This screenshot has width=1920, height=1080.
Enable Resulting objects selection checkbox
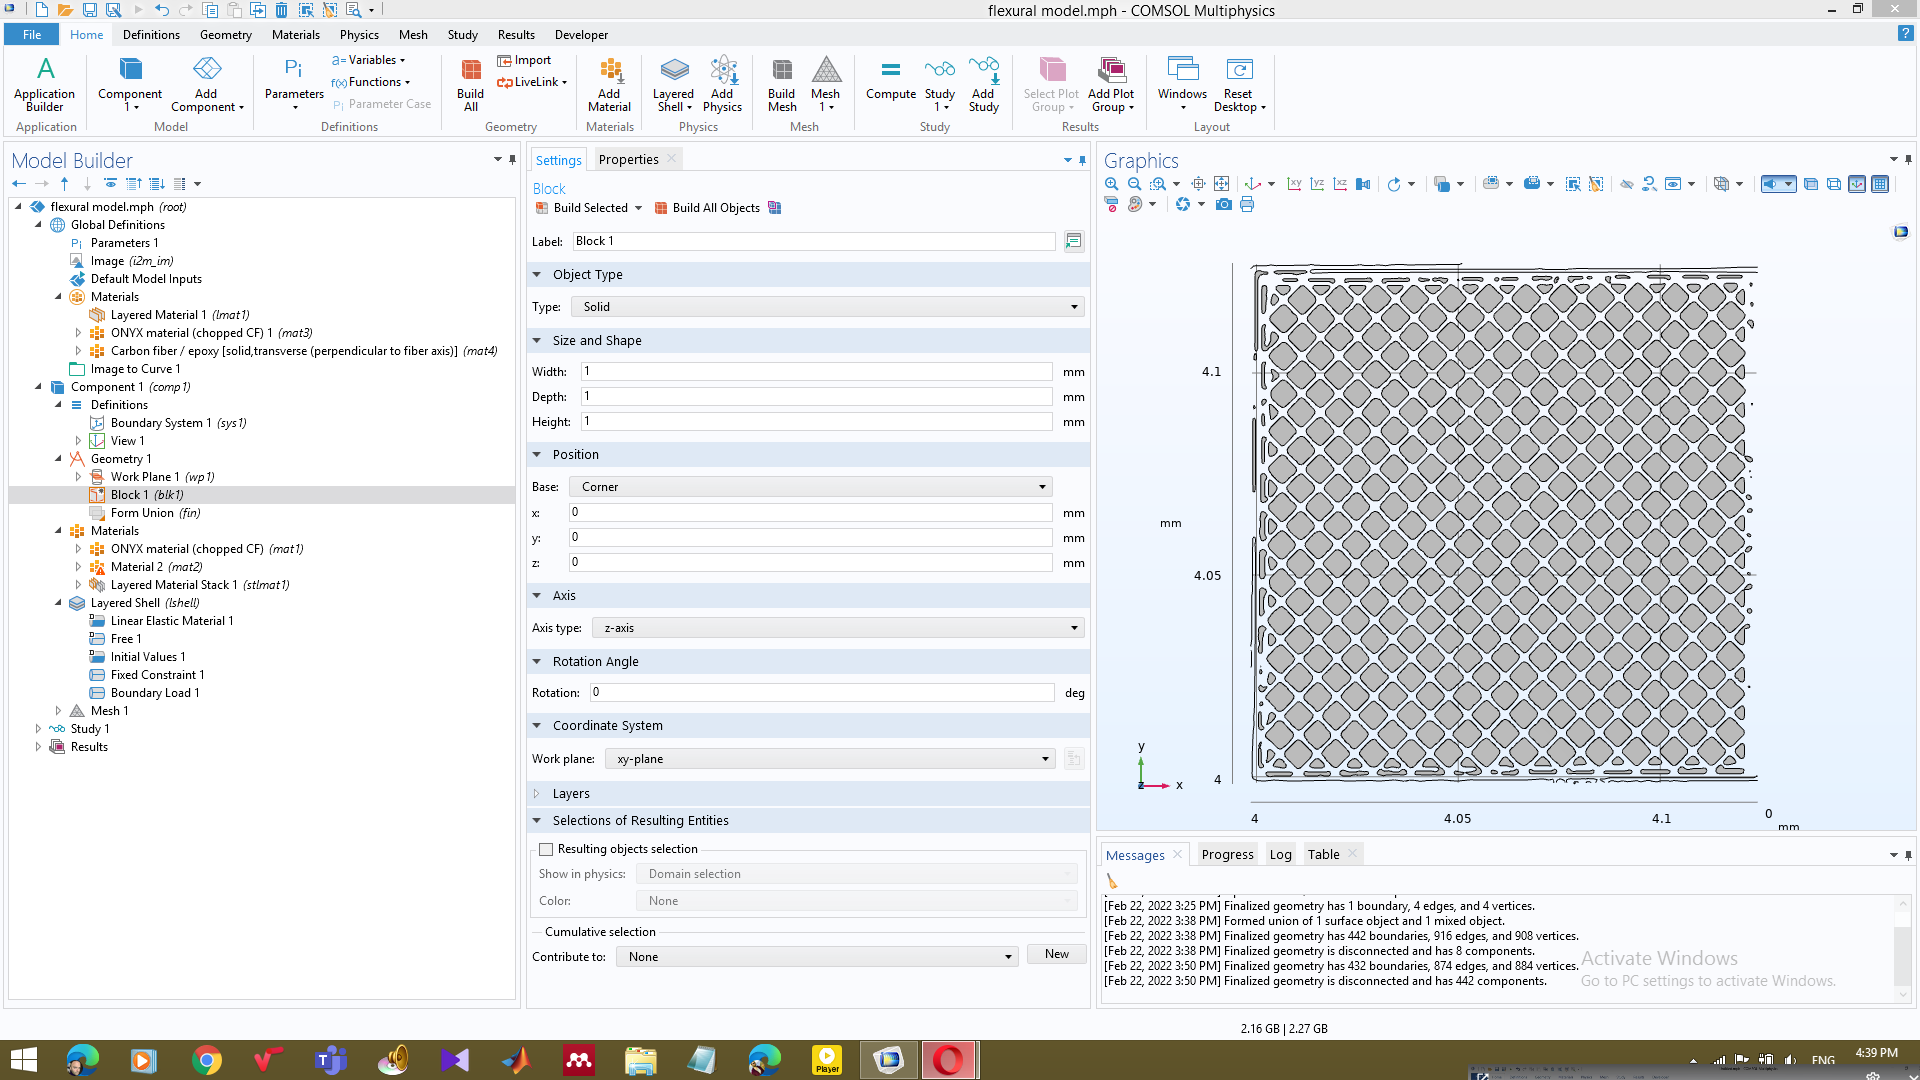(546, 849)
